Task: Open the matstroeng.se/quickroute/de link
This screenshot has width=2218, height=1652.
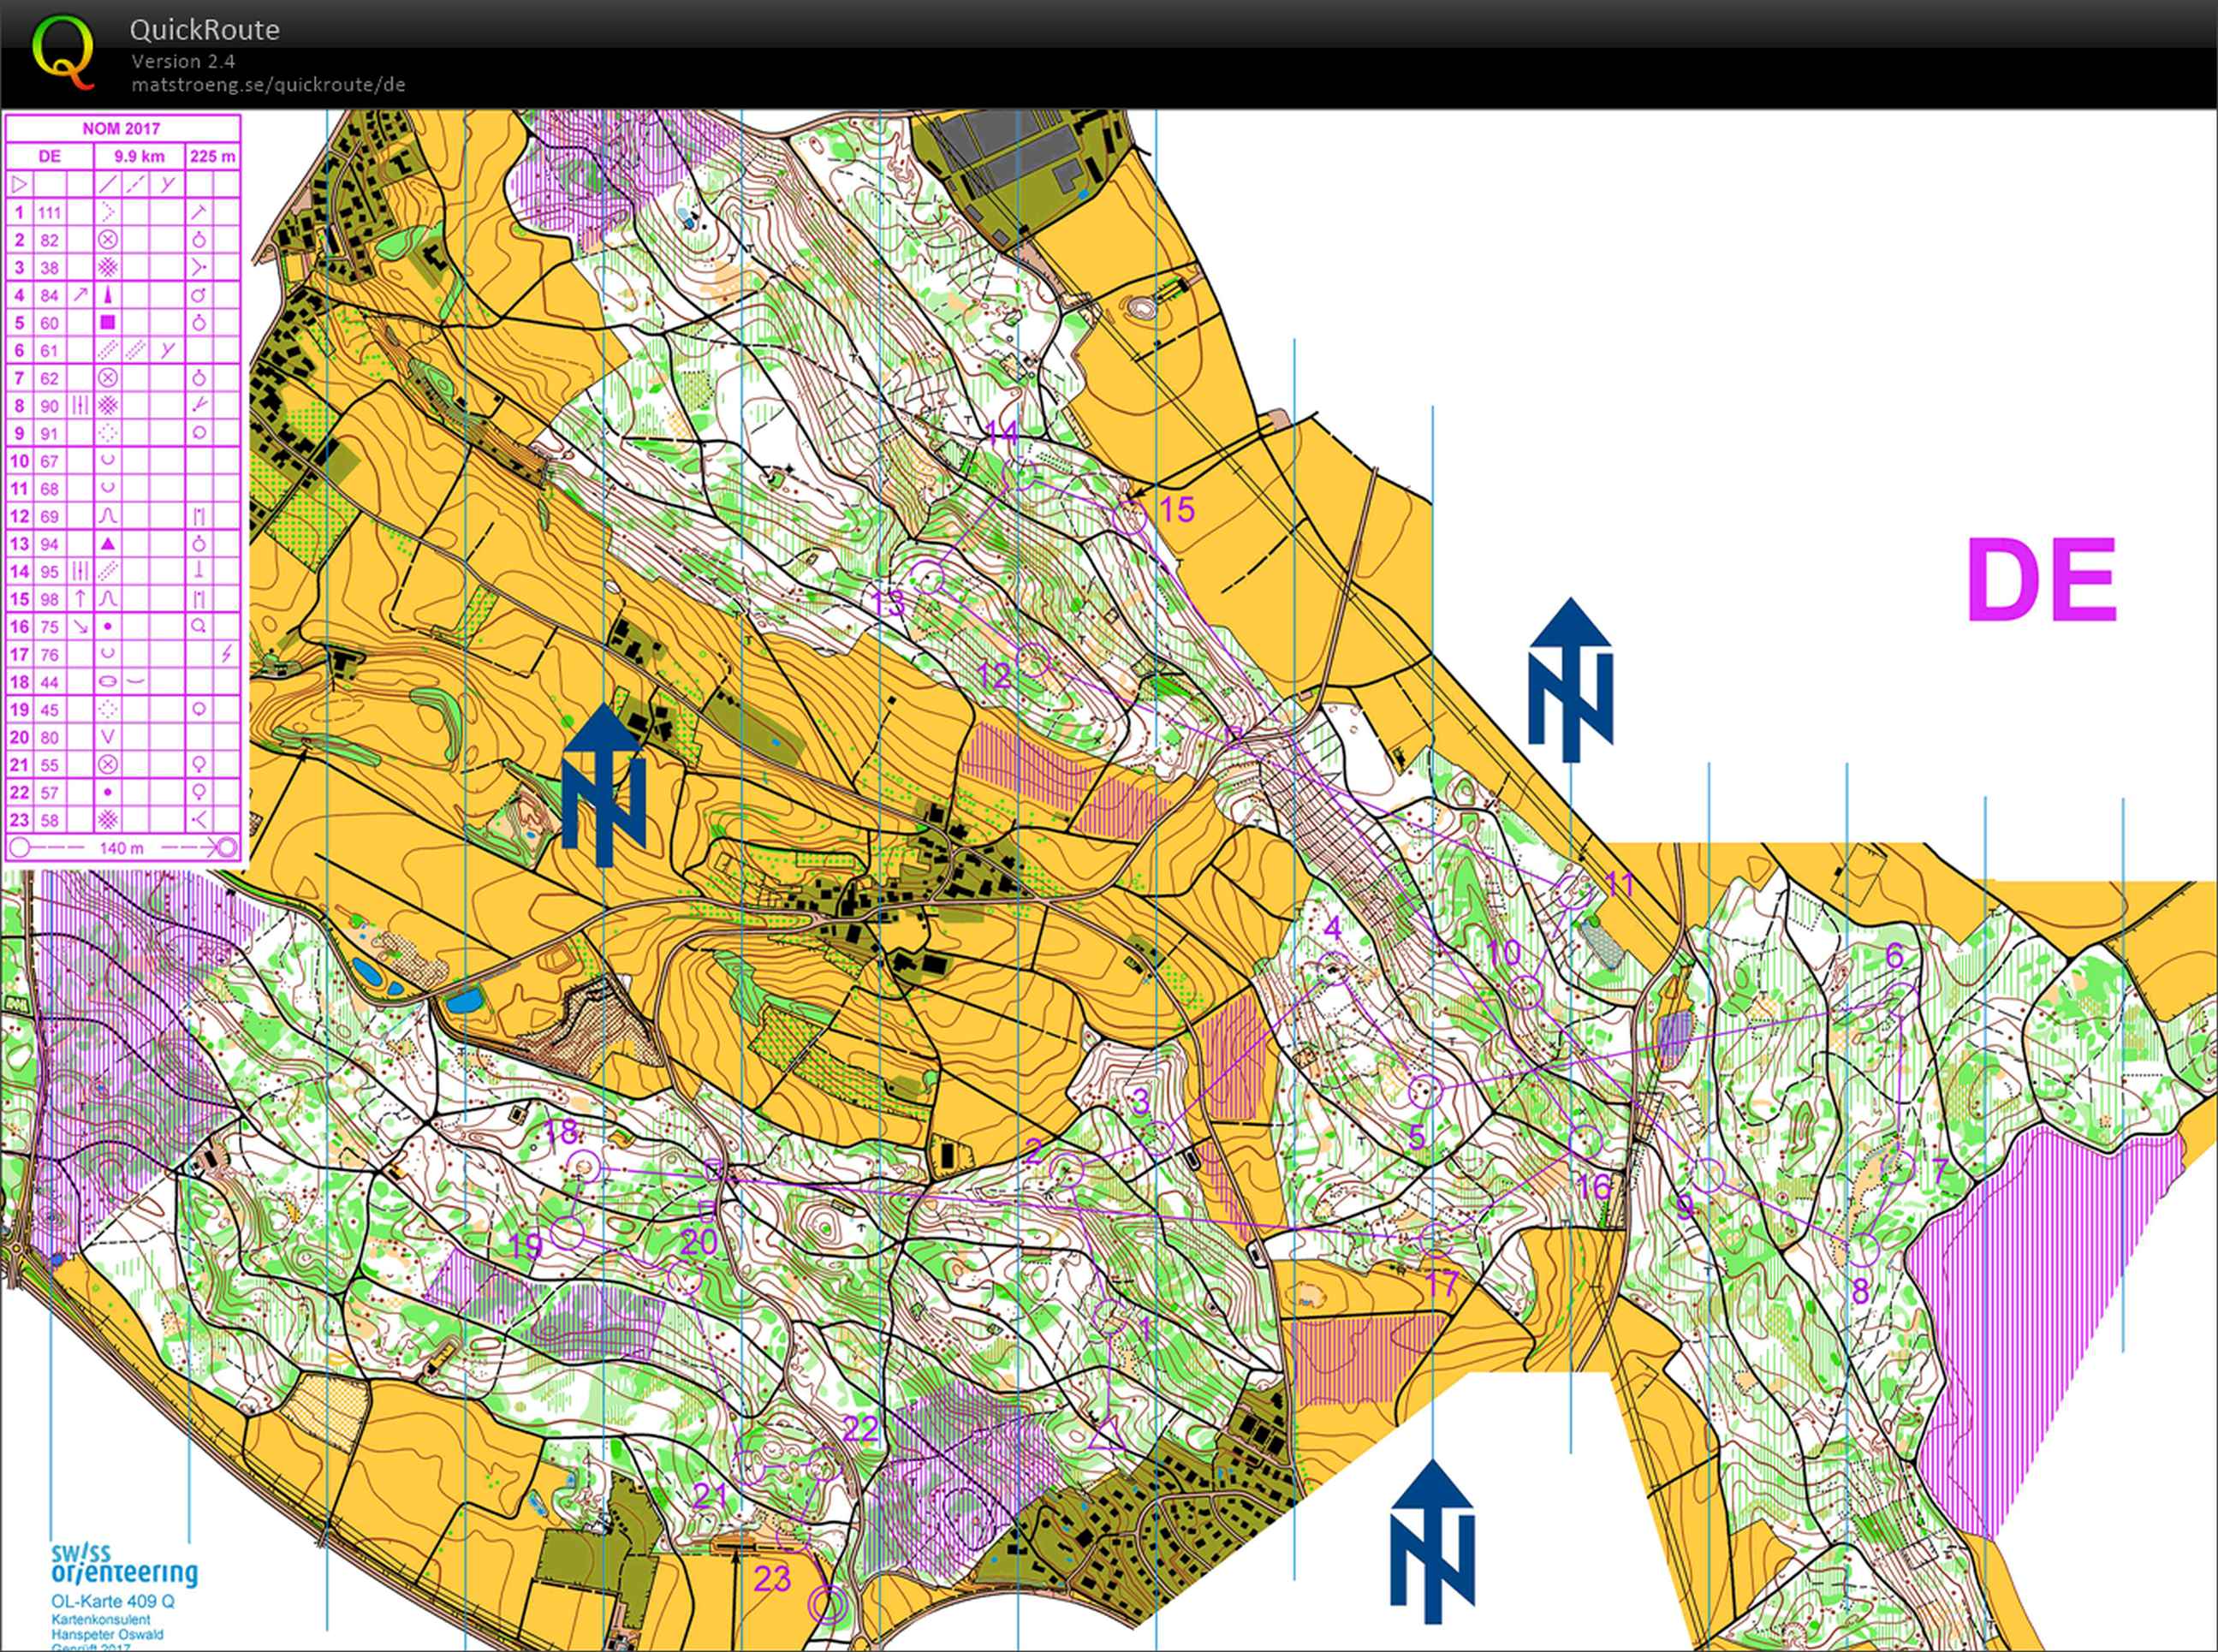Action: pos(268,85)
